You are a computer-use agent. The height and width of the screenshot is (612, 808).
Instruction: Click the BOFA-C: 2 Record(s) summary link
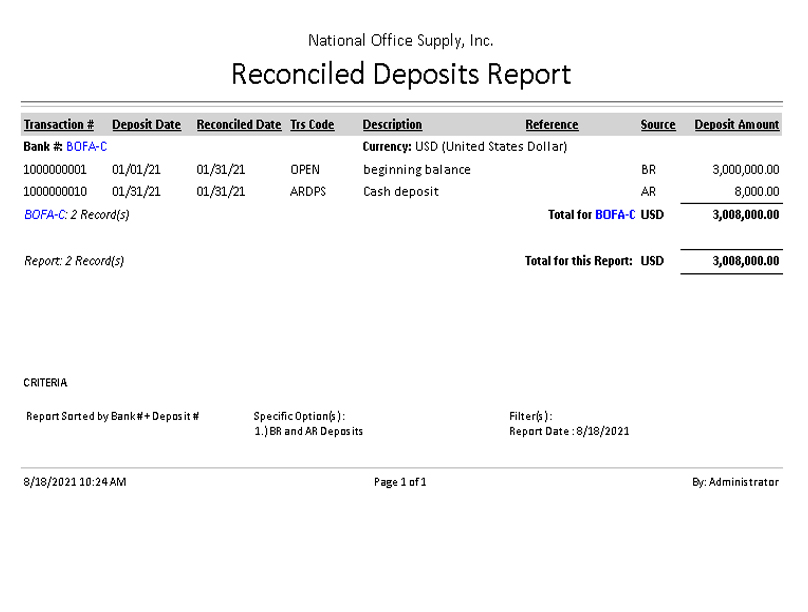[76, 214]
